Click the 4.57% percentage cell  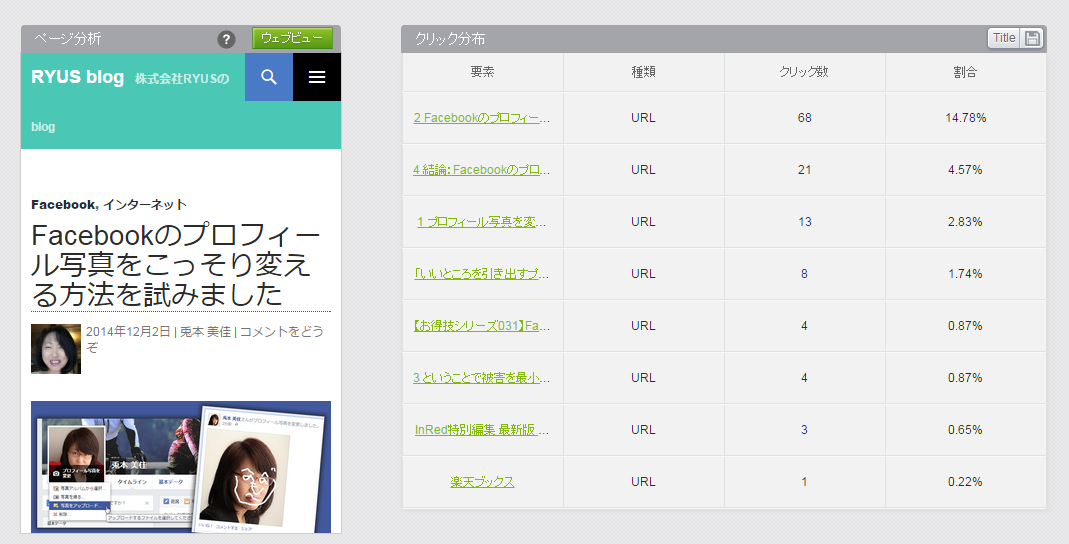point(965,170)
